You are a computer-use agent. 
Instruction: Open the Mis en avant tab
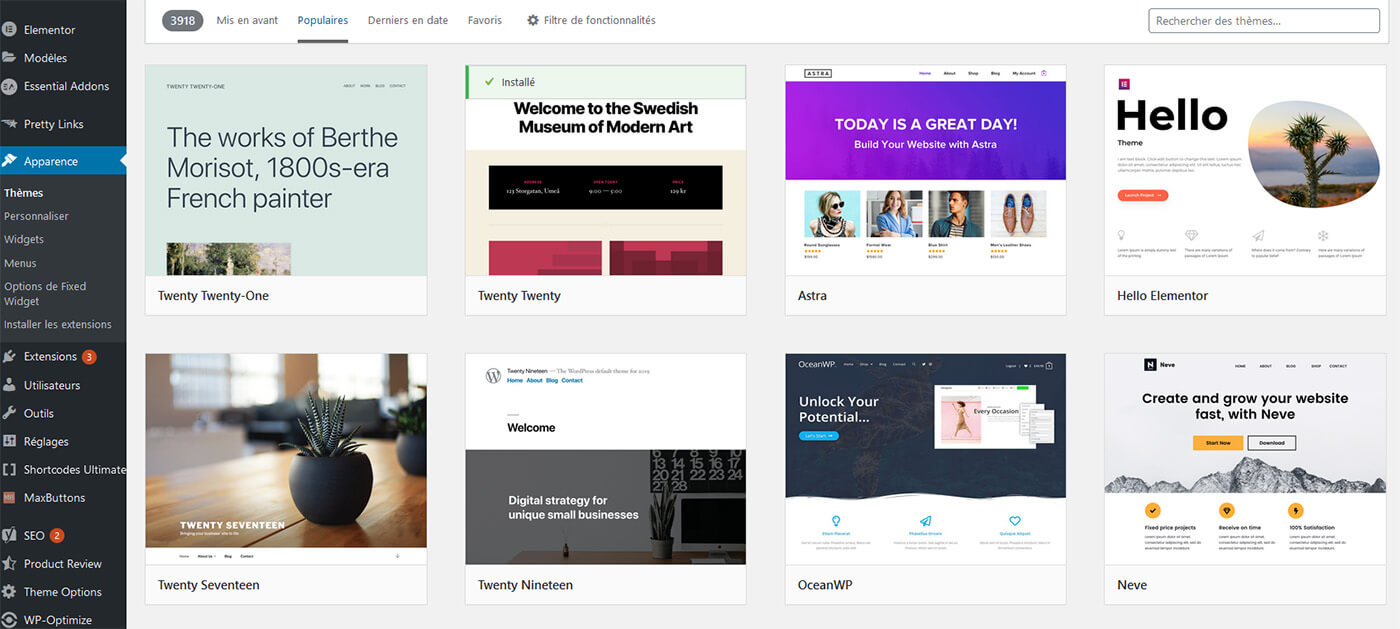pyautogui.click(x=247, y=20)
